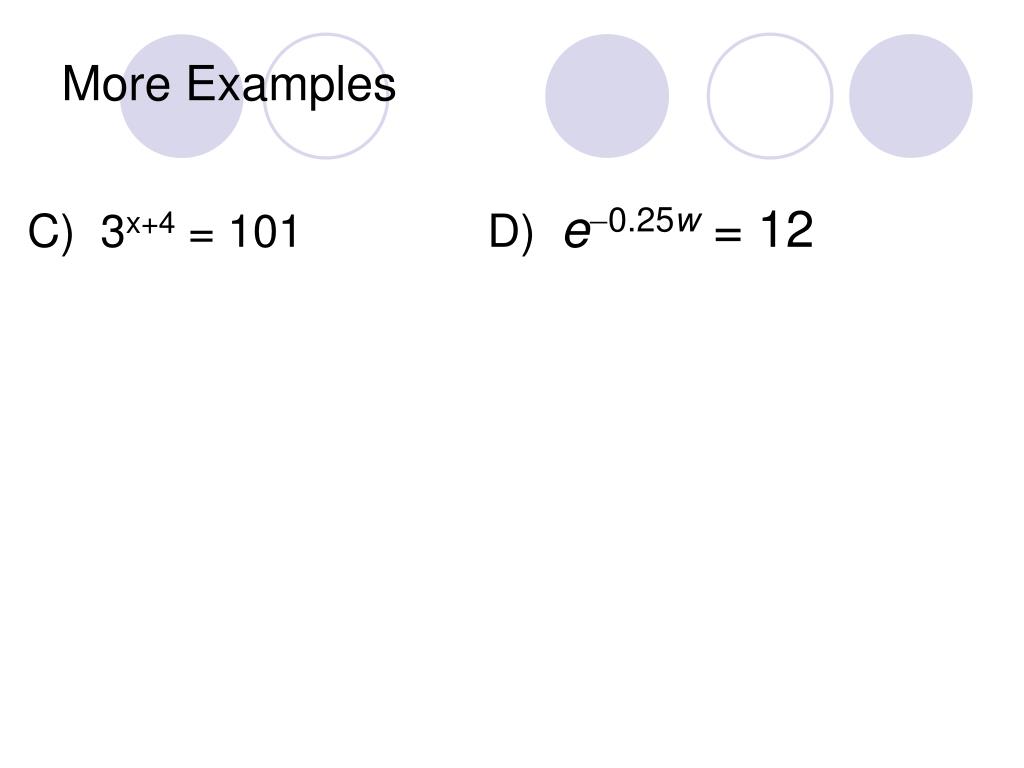This screenshot has width=1024, height=768.
Task: Click the equals sign in equation D
Action: pos(728,232)
